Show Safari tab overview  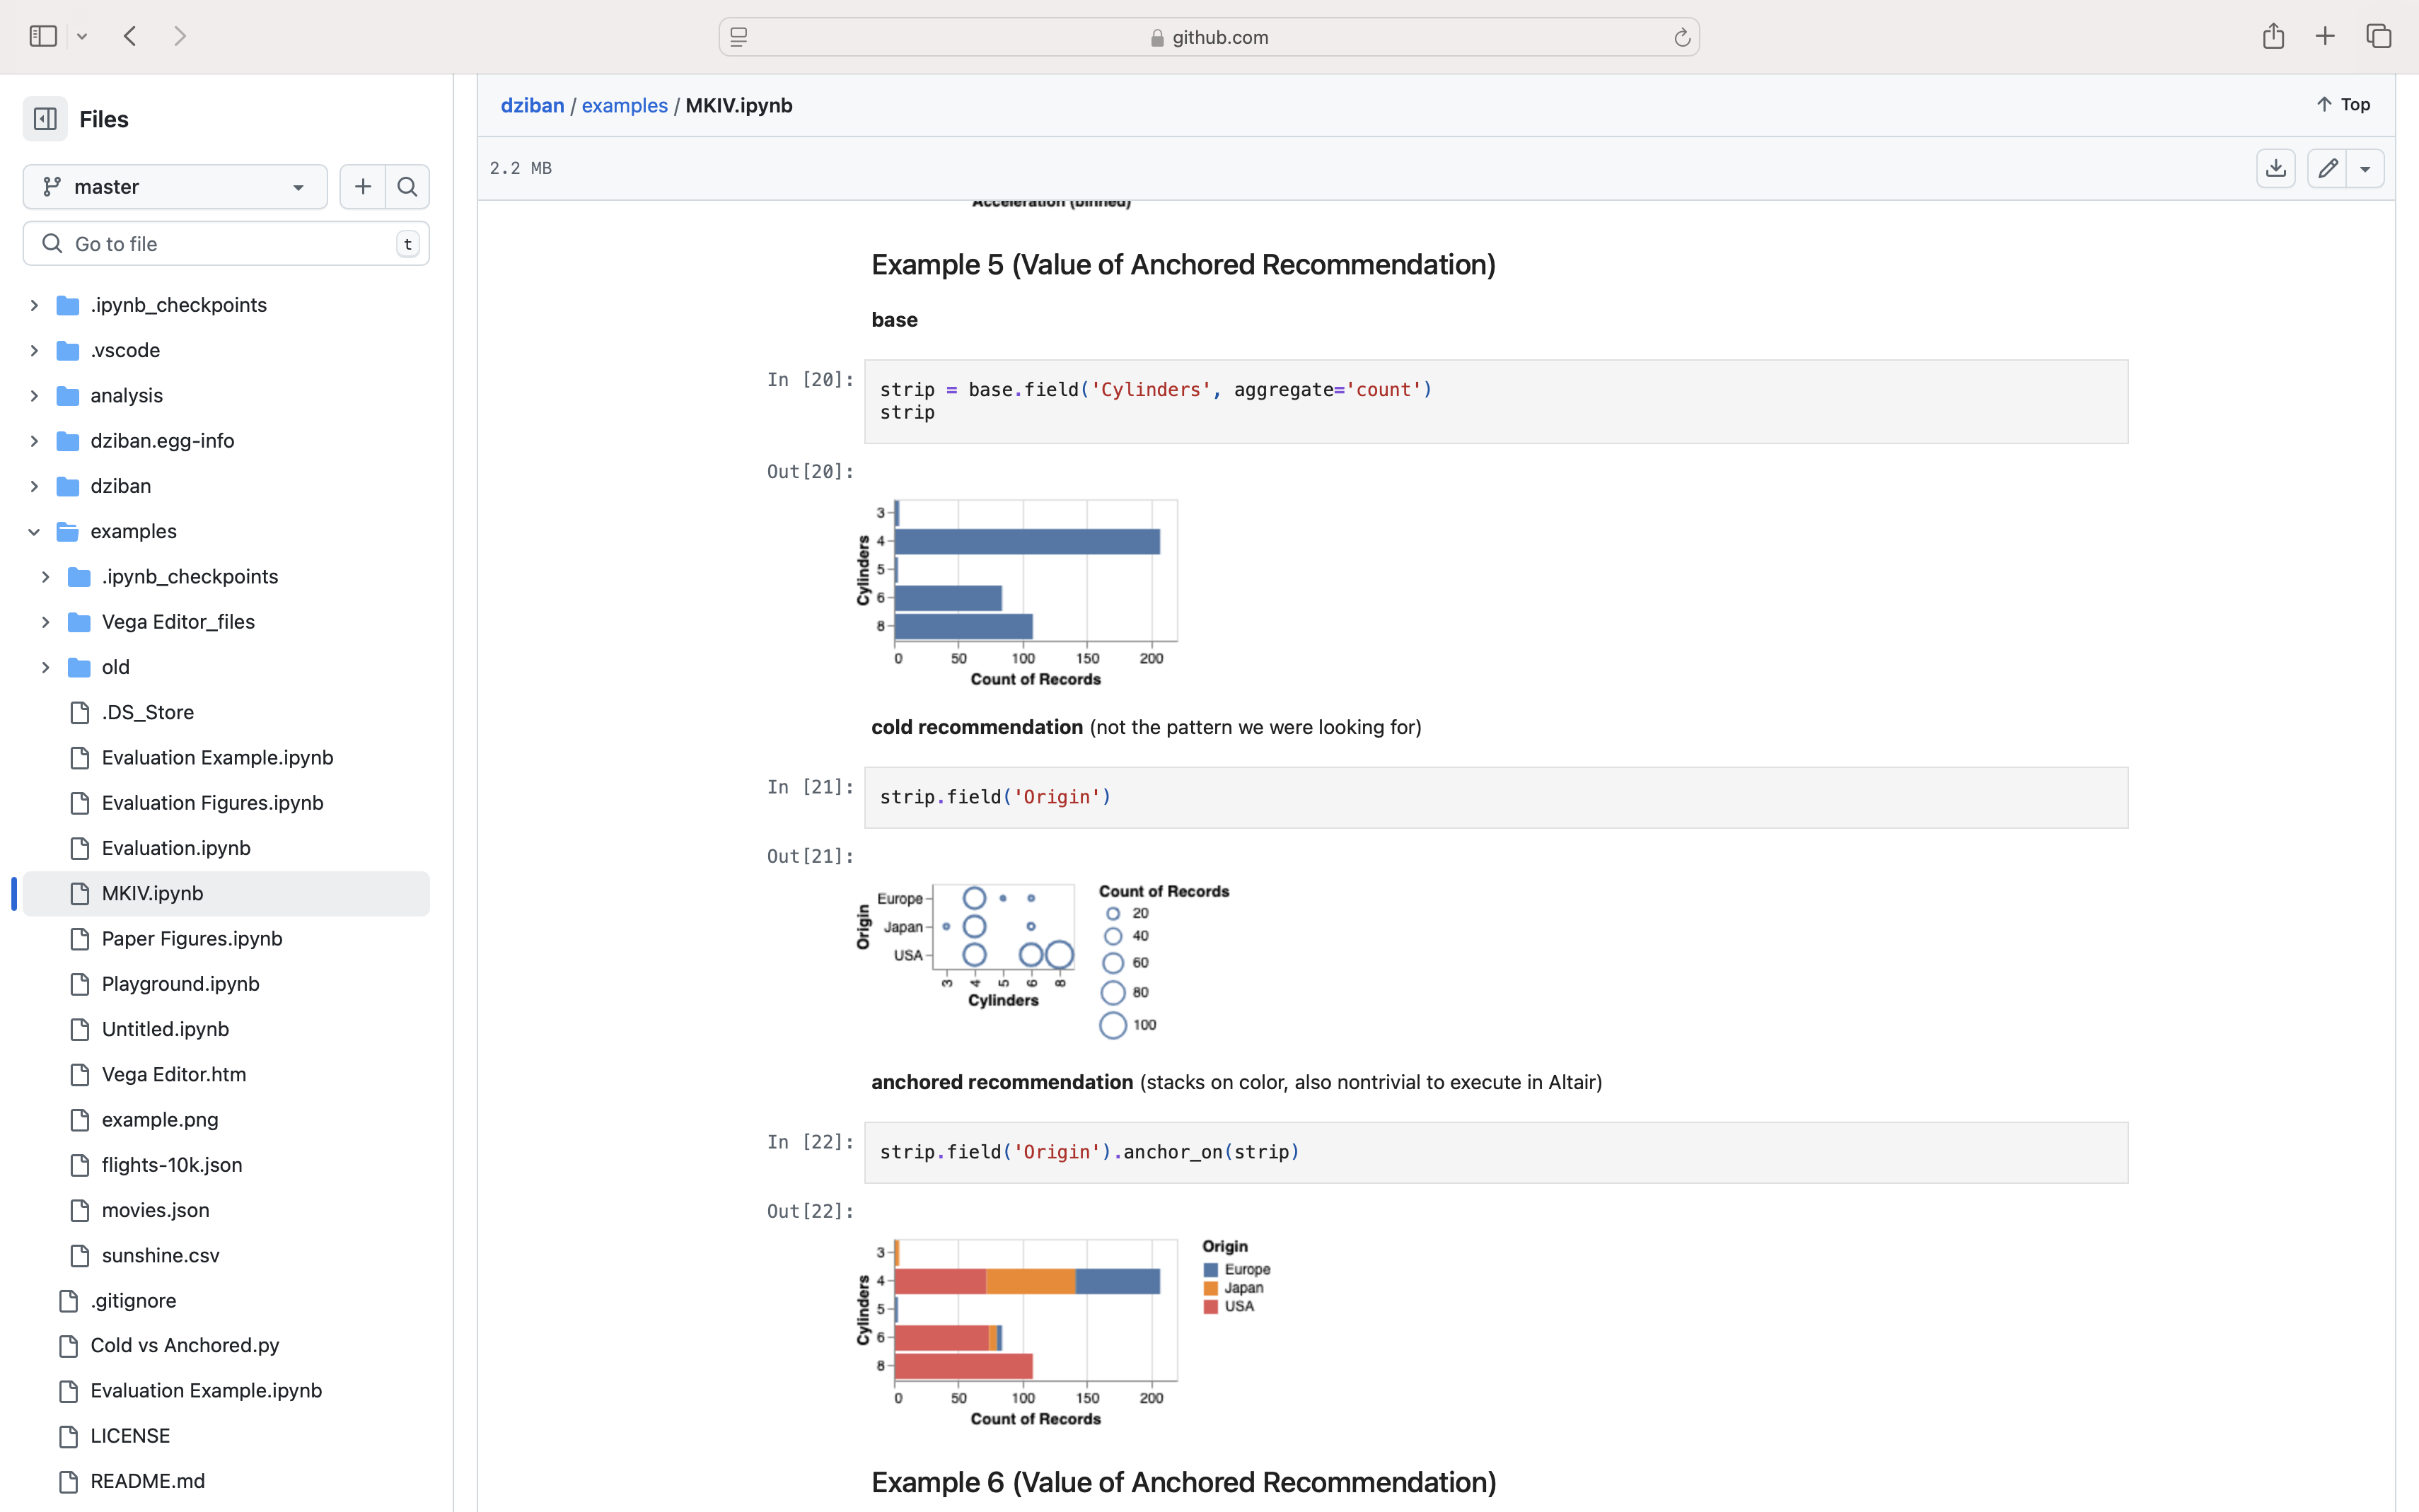tap(2379, 35)
